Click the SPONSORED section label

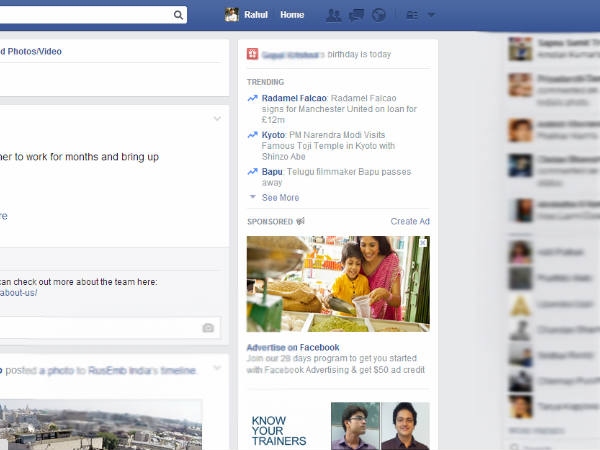point(270,222)
